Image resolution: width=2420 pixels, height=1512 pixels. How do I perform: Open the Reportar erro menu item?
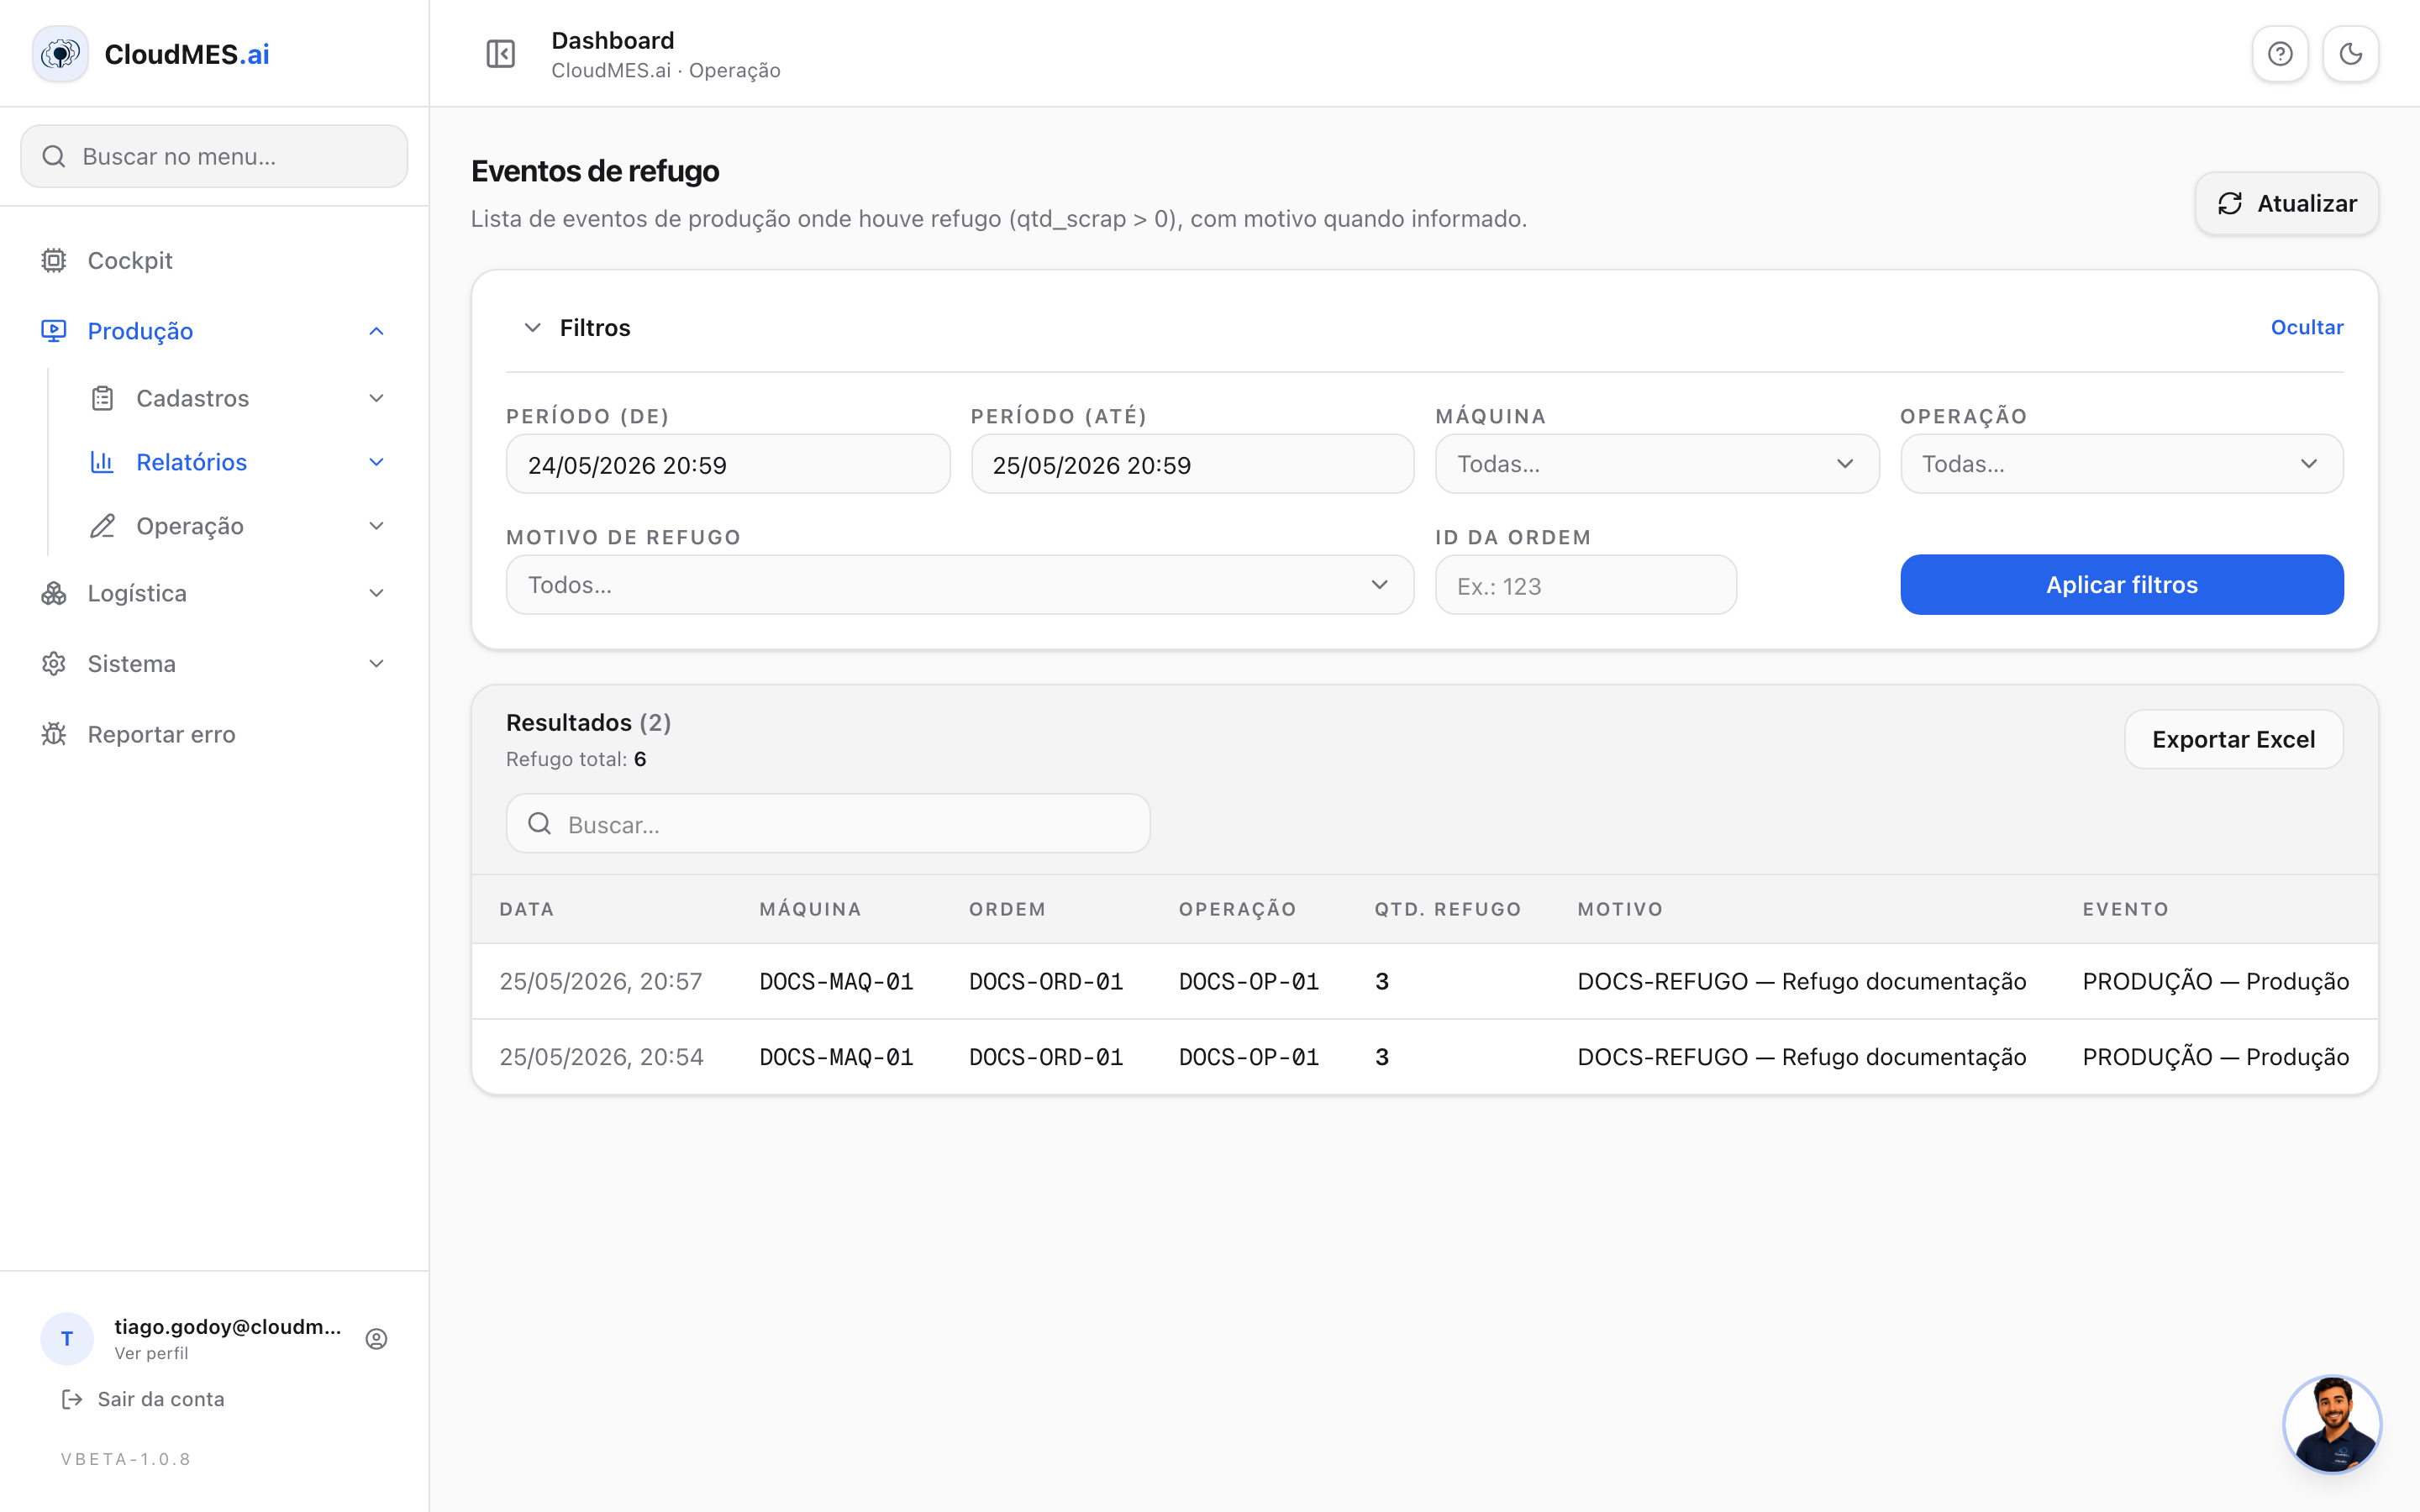(214, 734)
